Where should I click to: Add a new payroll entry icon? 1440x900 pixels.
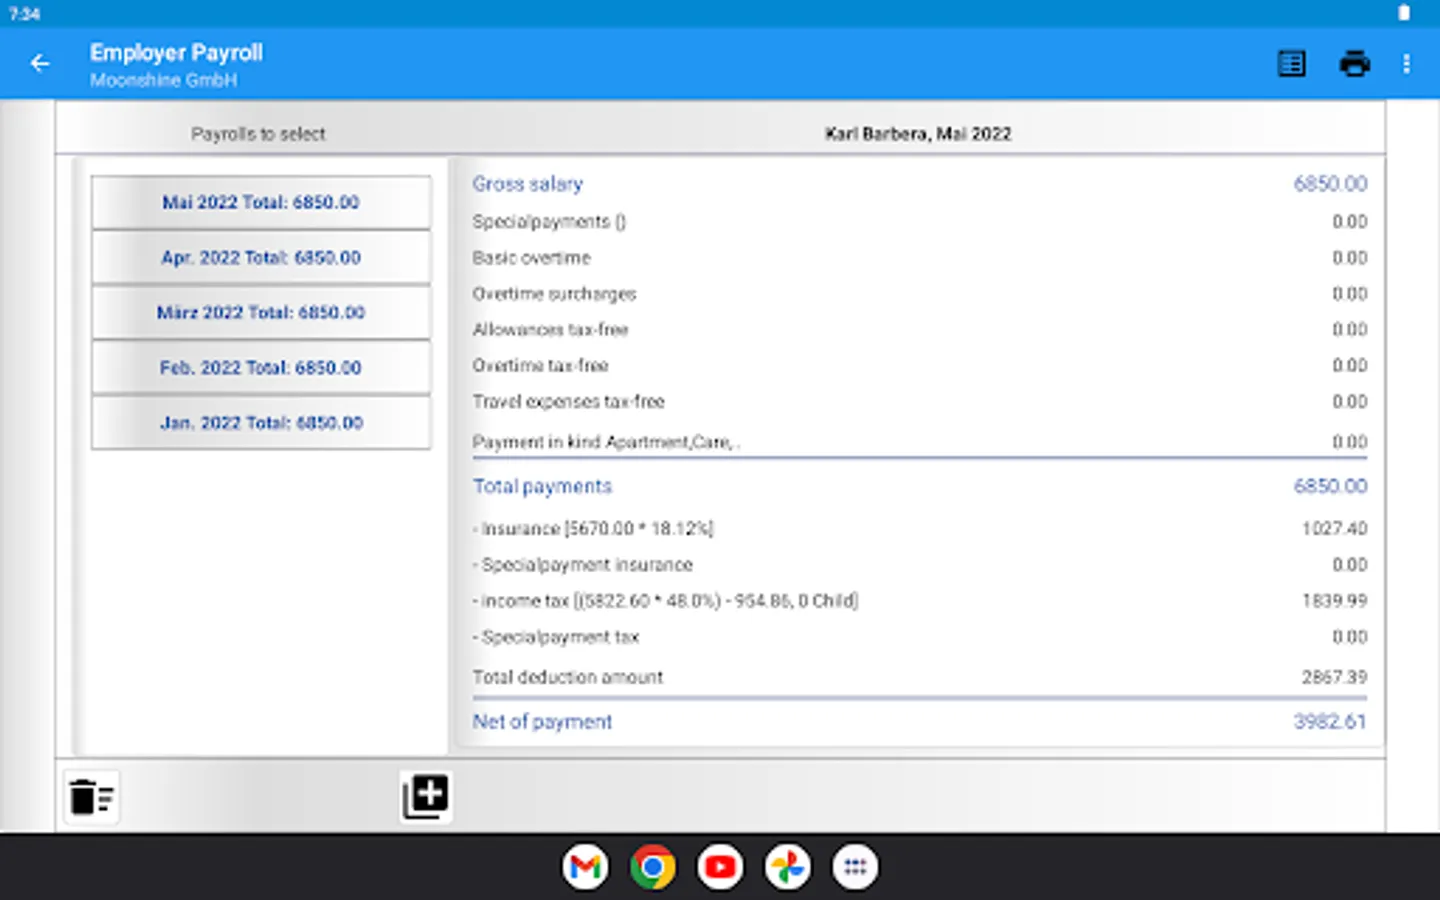tap(426, 797)
